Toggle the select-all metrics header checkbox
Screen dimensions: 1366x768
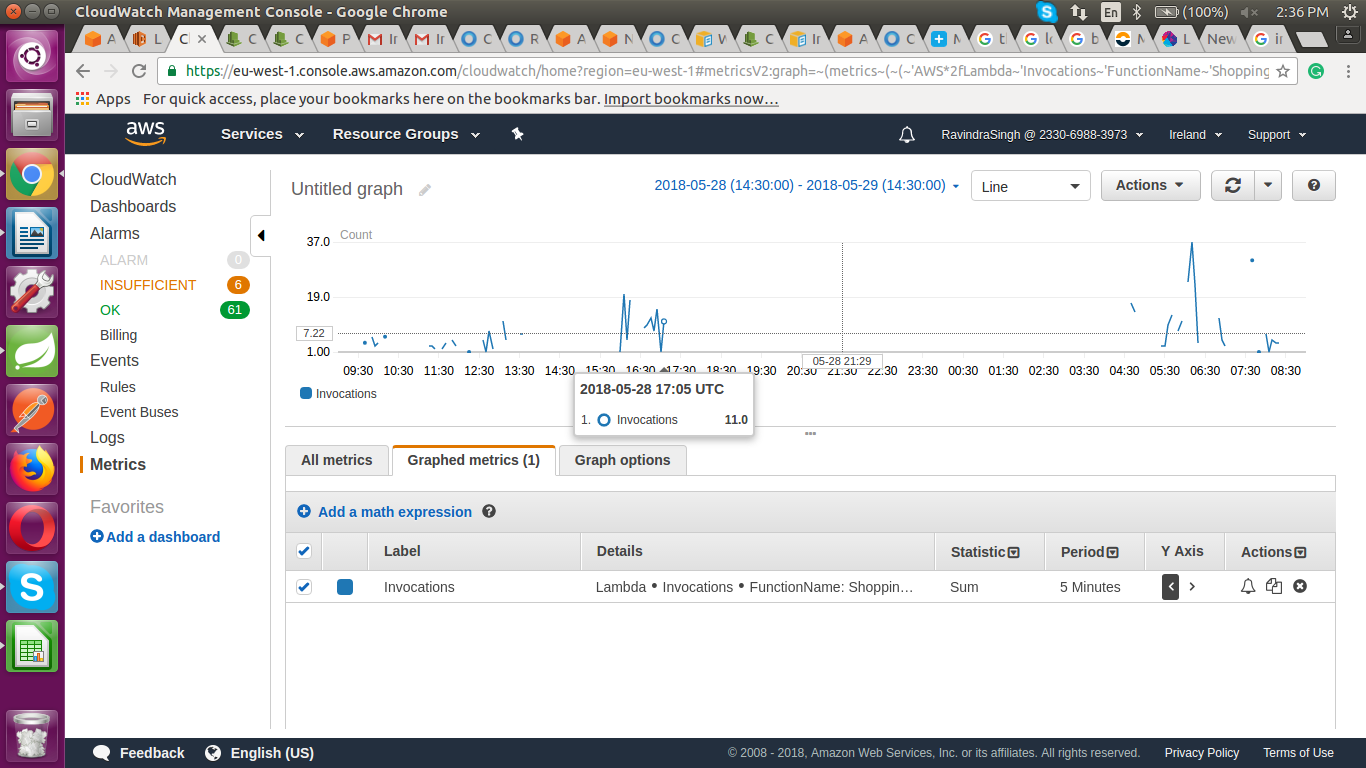[x=304, y=551]
